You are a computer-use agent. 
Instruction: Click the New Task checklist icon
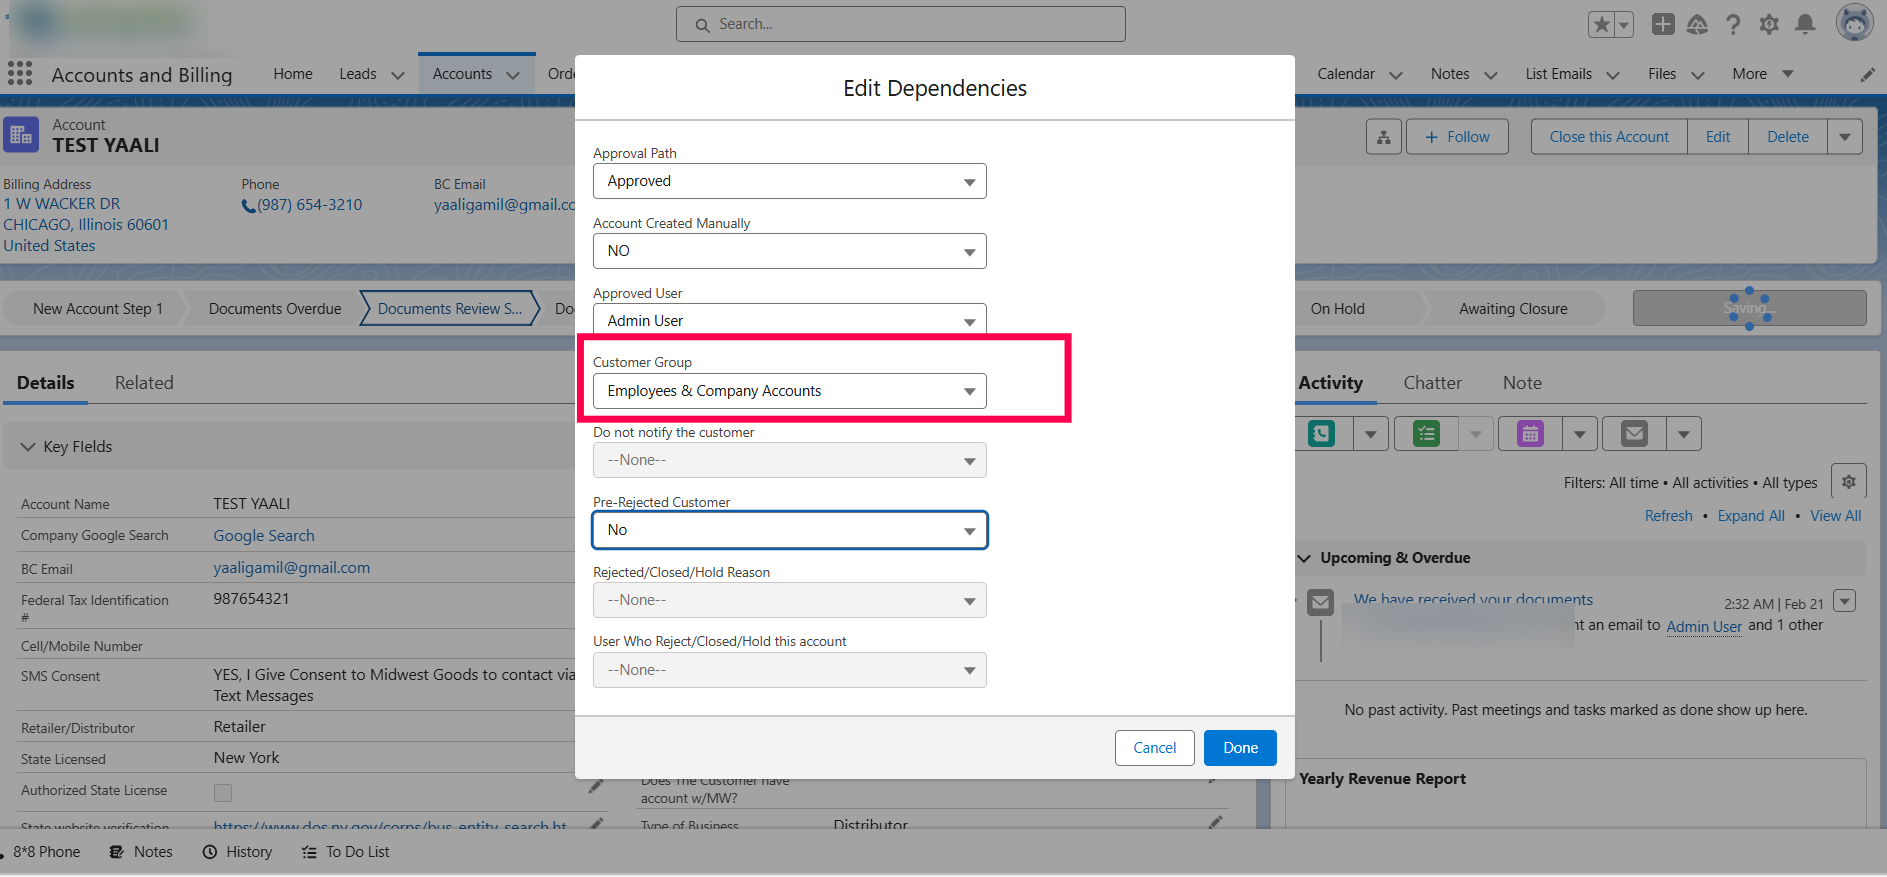[1427, 434]
